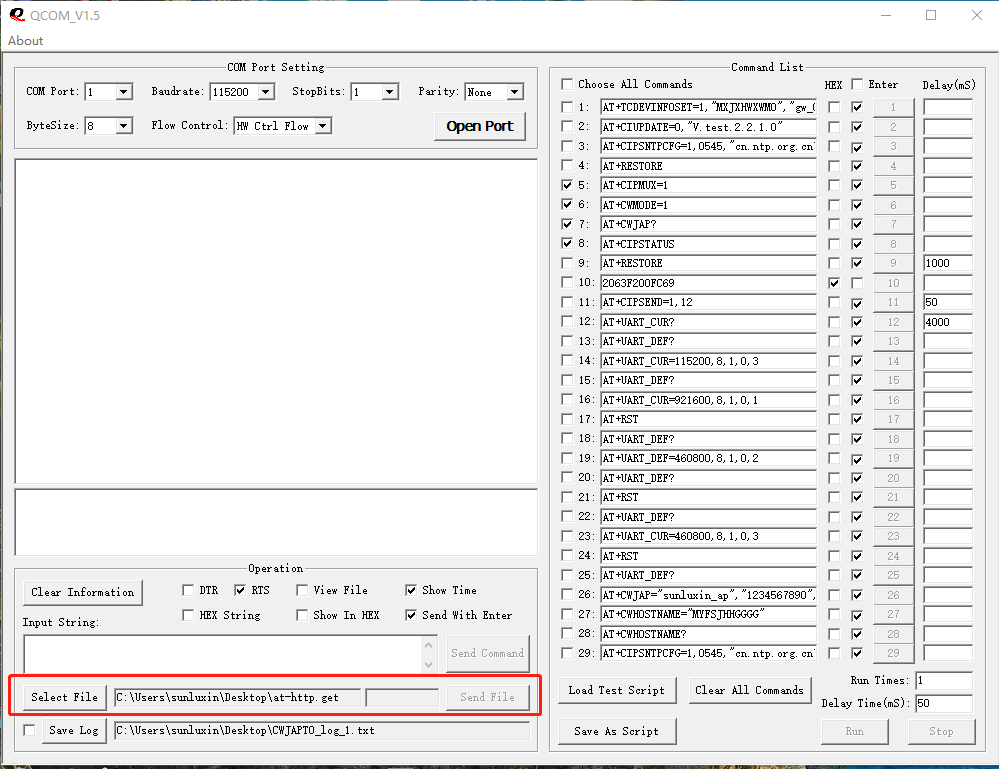Expand the COM Port dropdown

point(124,92)
